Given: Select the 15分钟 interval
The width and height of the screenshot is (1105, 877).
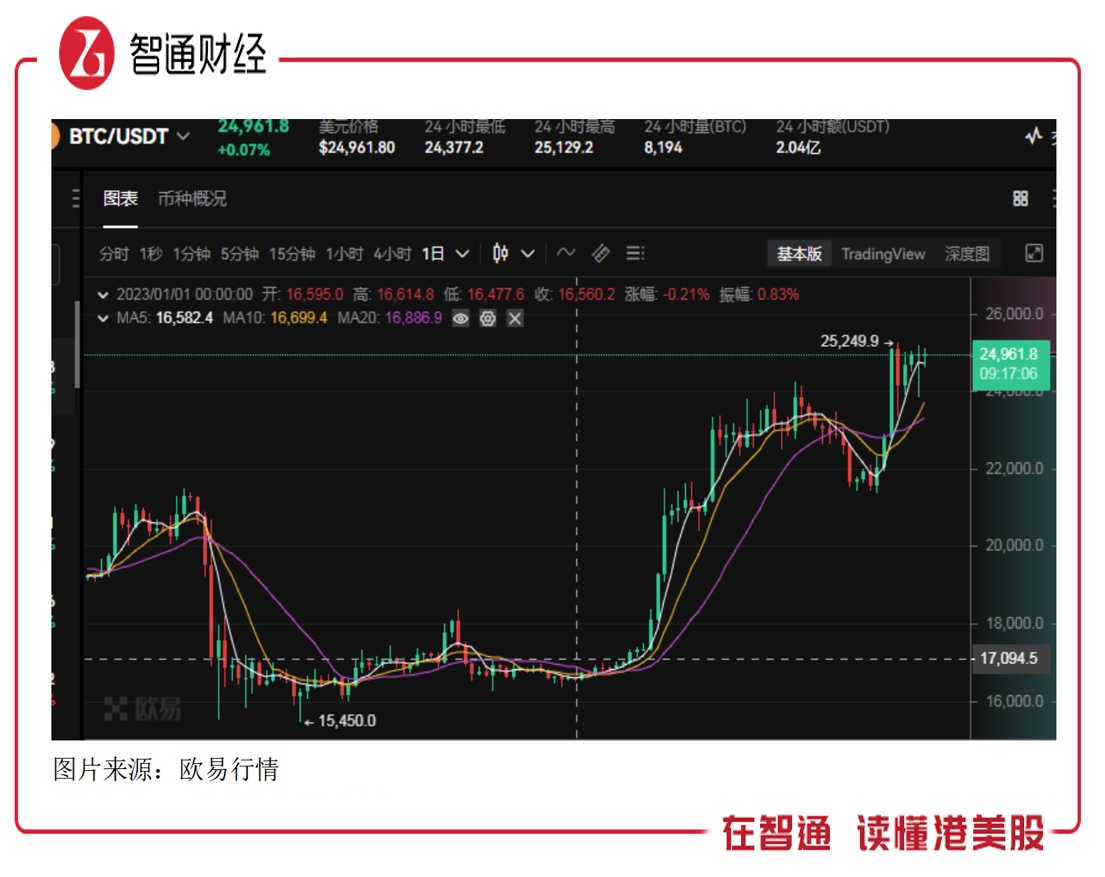Looking at the screenshot, I should 292,254.
